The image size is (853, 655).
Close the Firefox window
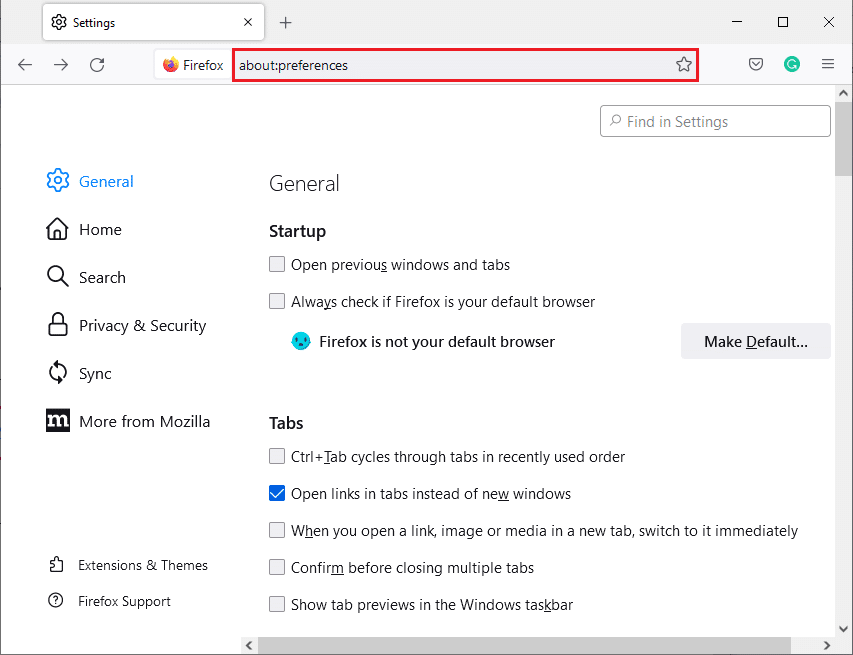tap(829, 22)
